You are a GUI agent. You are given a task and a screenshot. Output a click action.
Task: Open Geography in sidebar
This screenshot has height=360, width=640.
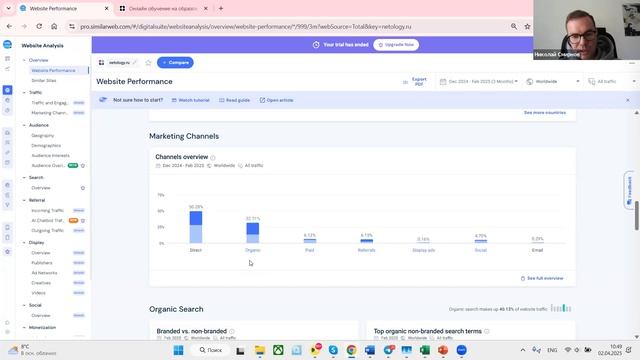pos(42,136)
